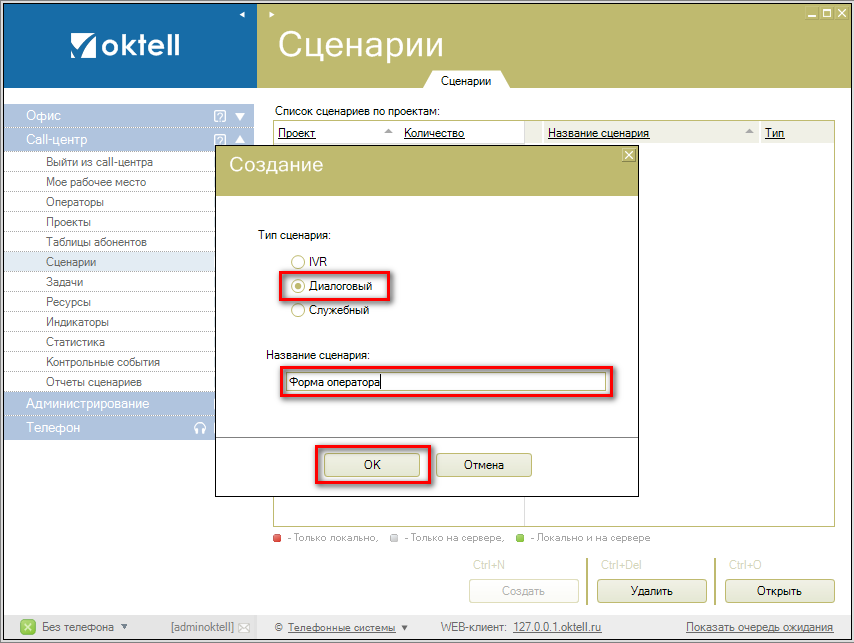Open Телефонные системы dropdown menu
The image size is (854, 643).
[x=404, y=628]
